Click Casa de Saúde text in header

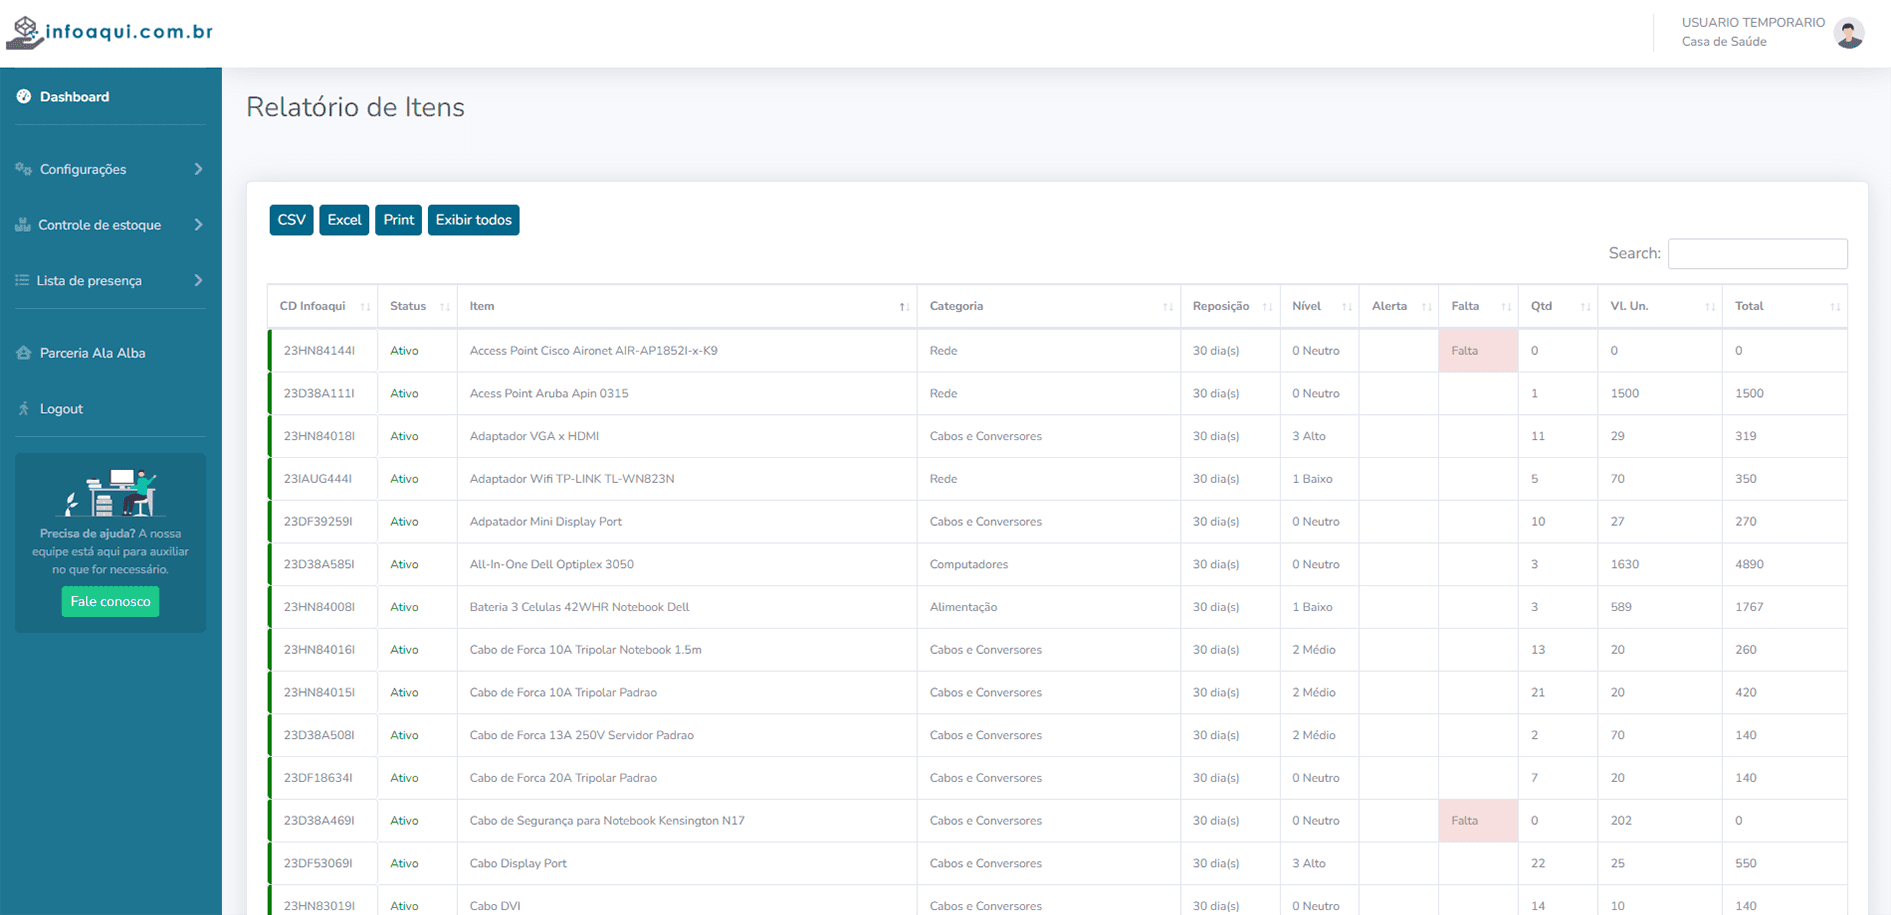(1724, 42)
